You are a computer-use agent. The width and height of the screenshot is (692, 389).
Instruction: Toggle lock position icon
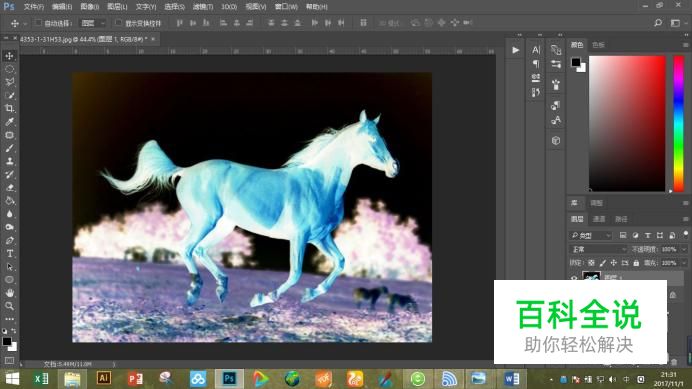click(x=613, y=263)
